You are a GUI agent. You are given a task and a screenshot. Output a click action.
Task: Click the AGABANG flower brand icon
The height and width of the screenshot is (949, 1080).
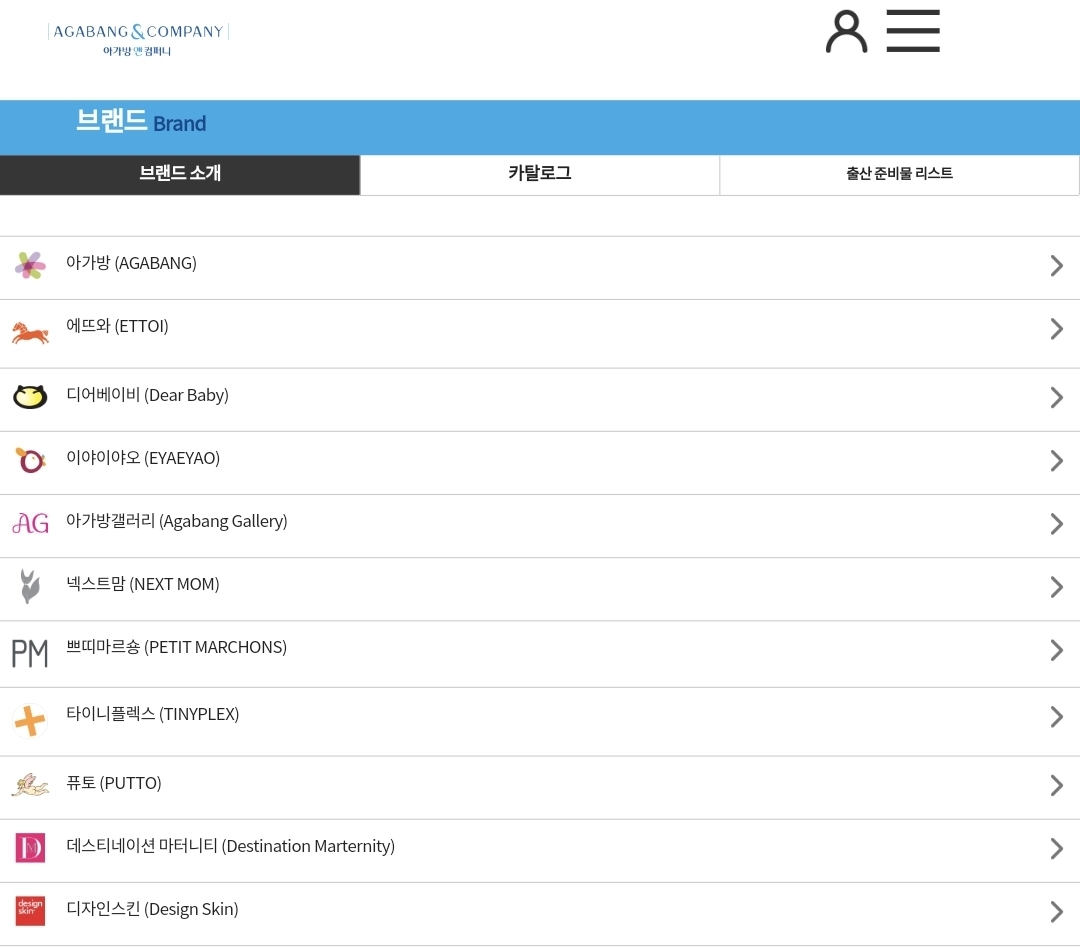point(30,265)
